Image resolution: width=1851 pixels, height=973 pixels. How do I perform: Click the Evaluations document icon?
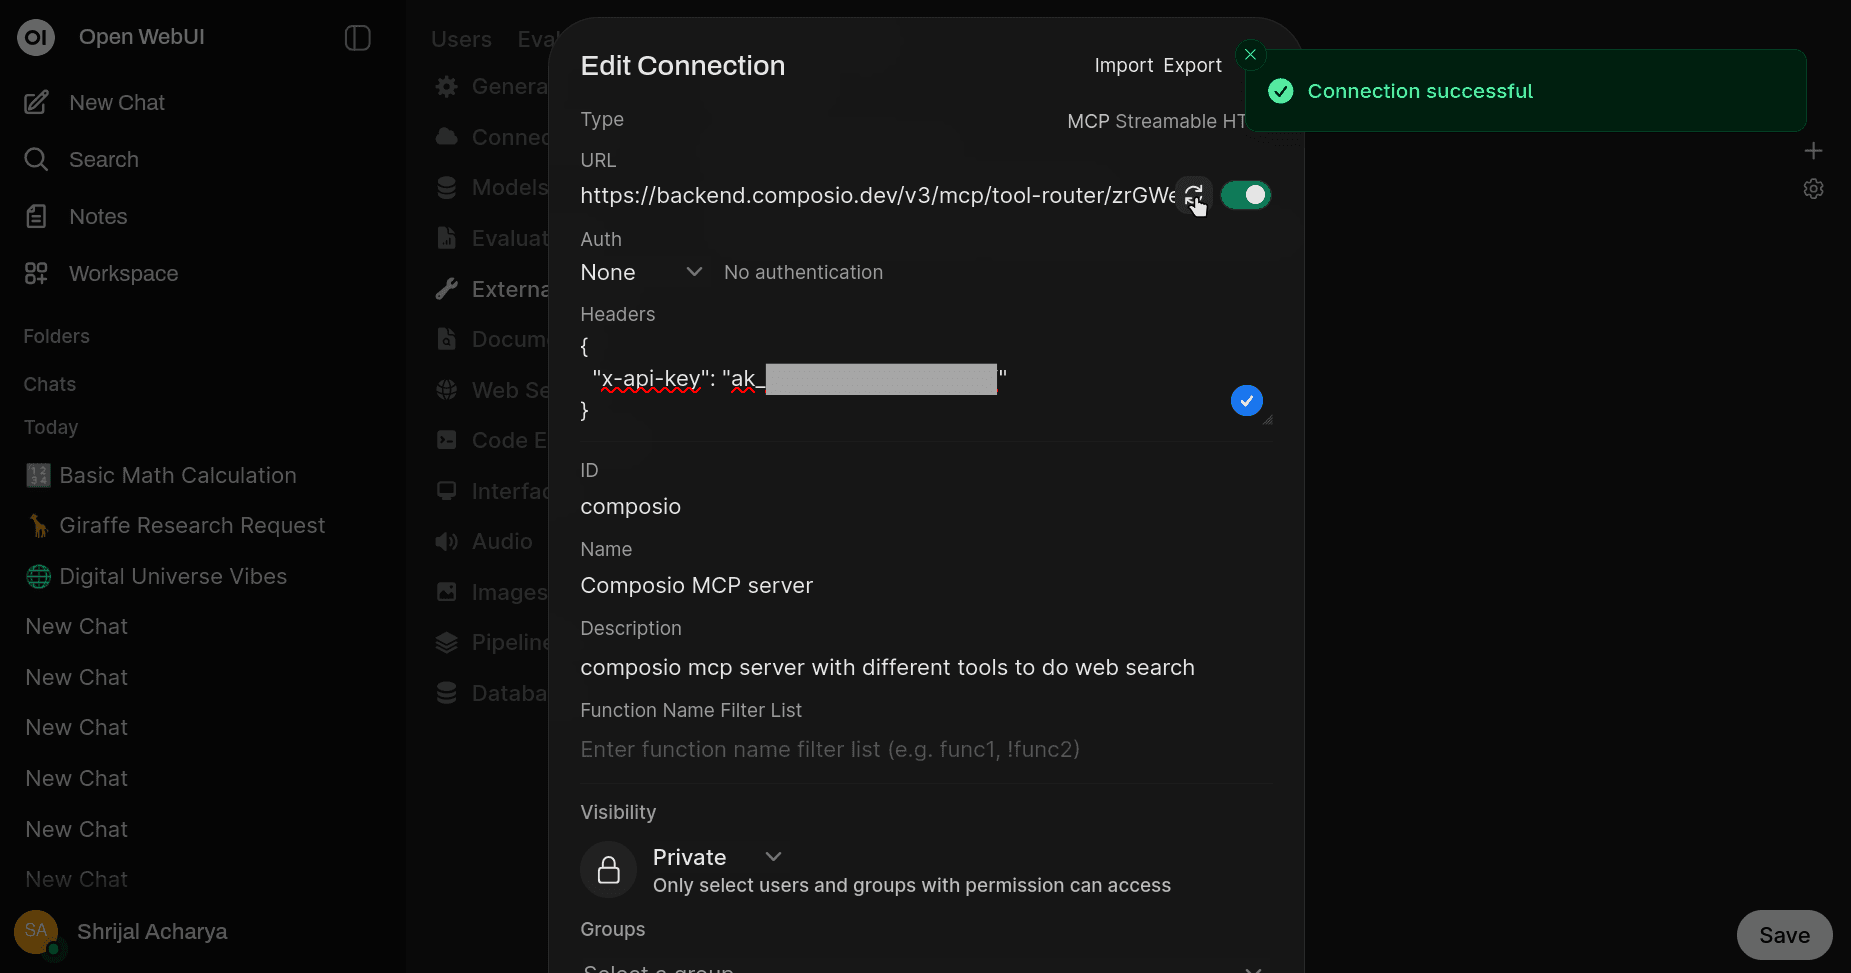pyautogui.click(x=447, y=239)
